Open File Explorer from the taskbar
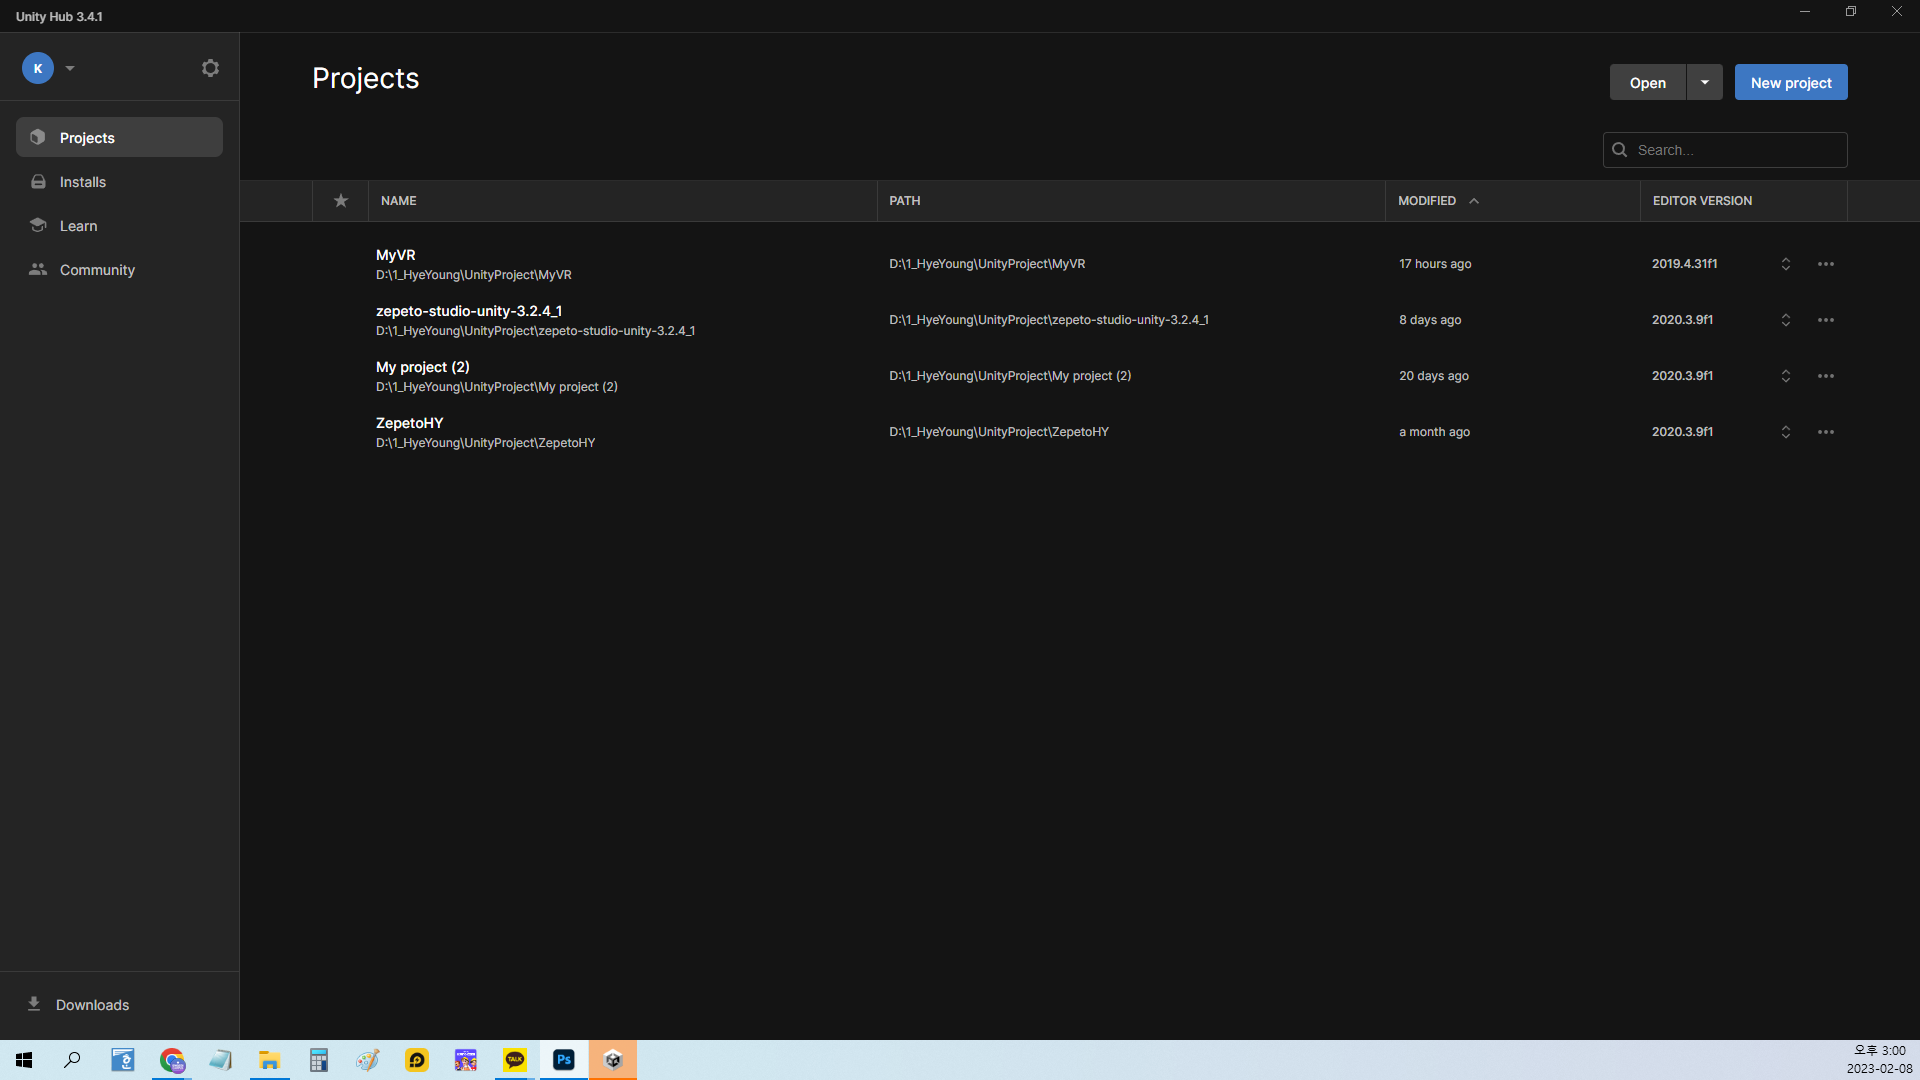The width and height of the screenshot is (1920, 1080). [x=270, y=1060]
